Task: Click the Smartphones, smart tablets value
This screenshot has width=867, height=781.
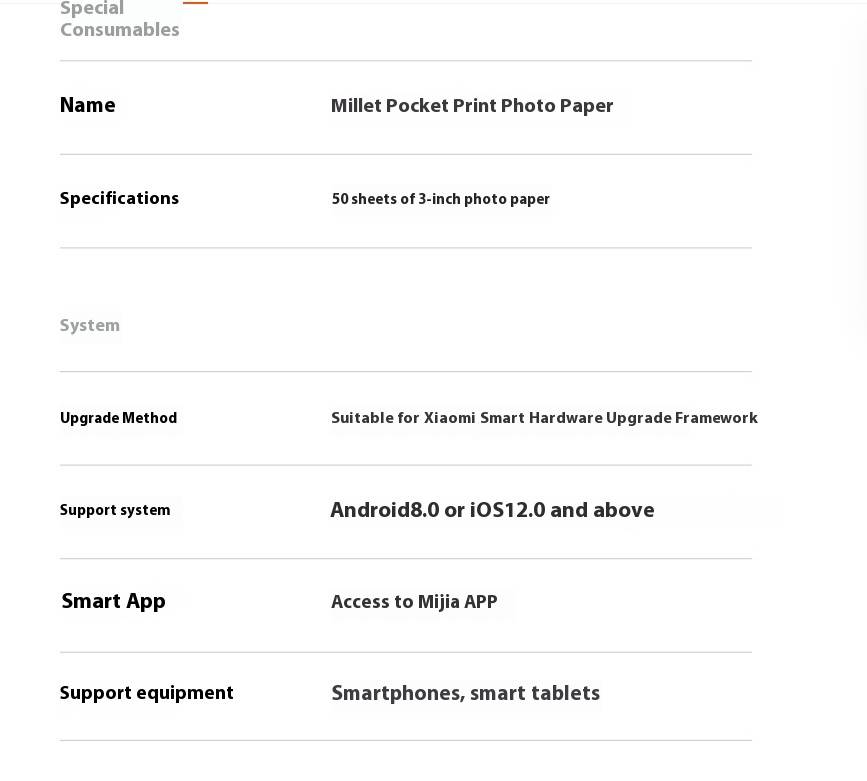Action: [466, 693]
